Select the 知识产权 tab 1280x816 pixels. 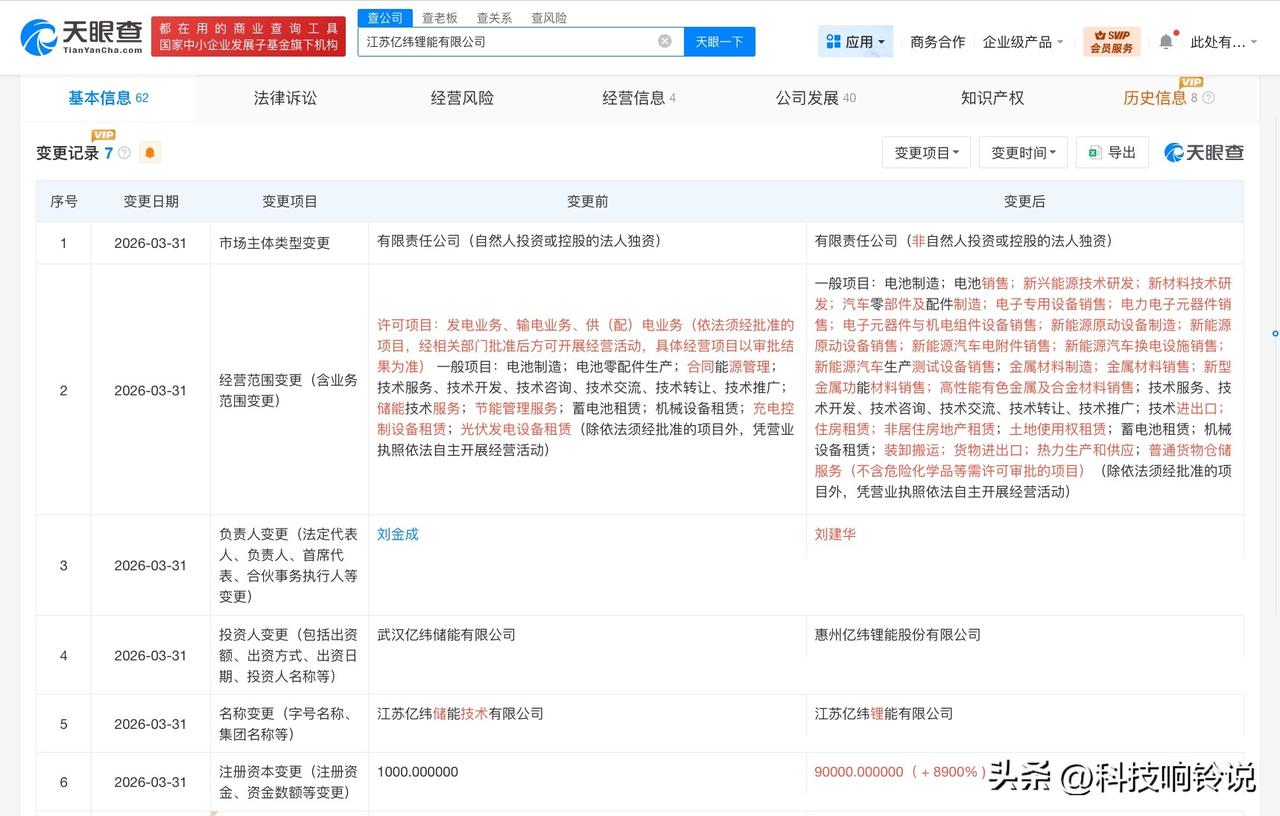[992, 98]
